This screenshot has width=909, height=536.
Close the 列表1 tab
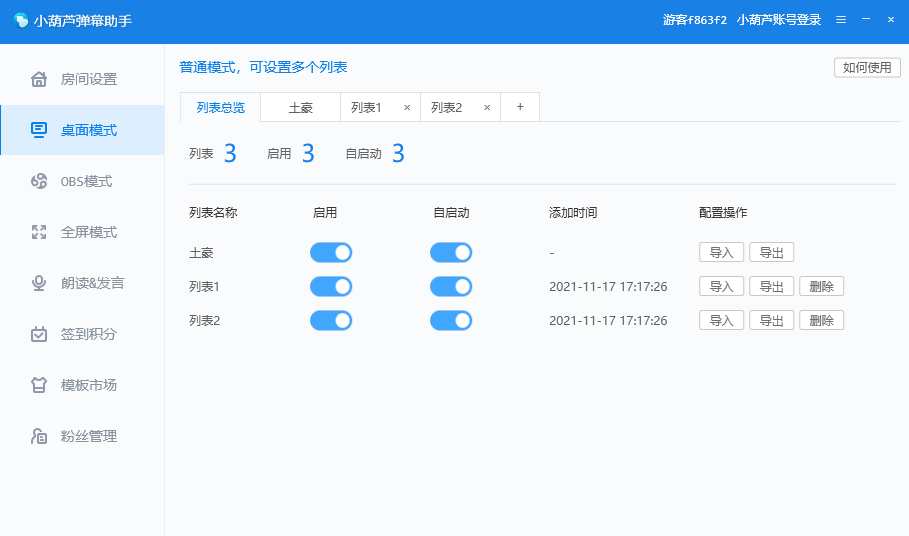coord(407,107)
